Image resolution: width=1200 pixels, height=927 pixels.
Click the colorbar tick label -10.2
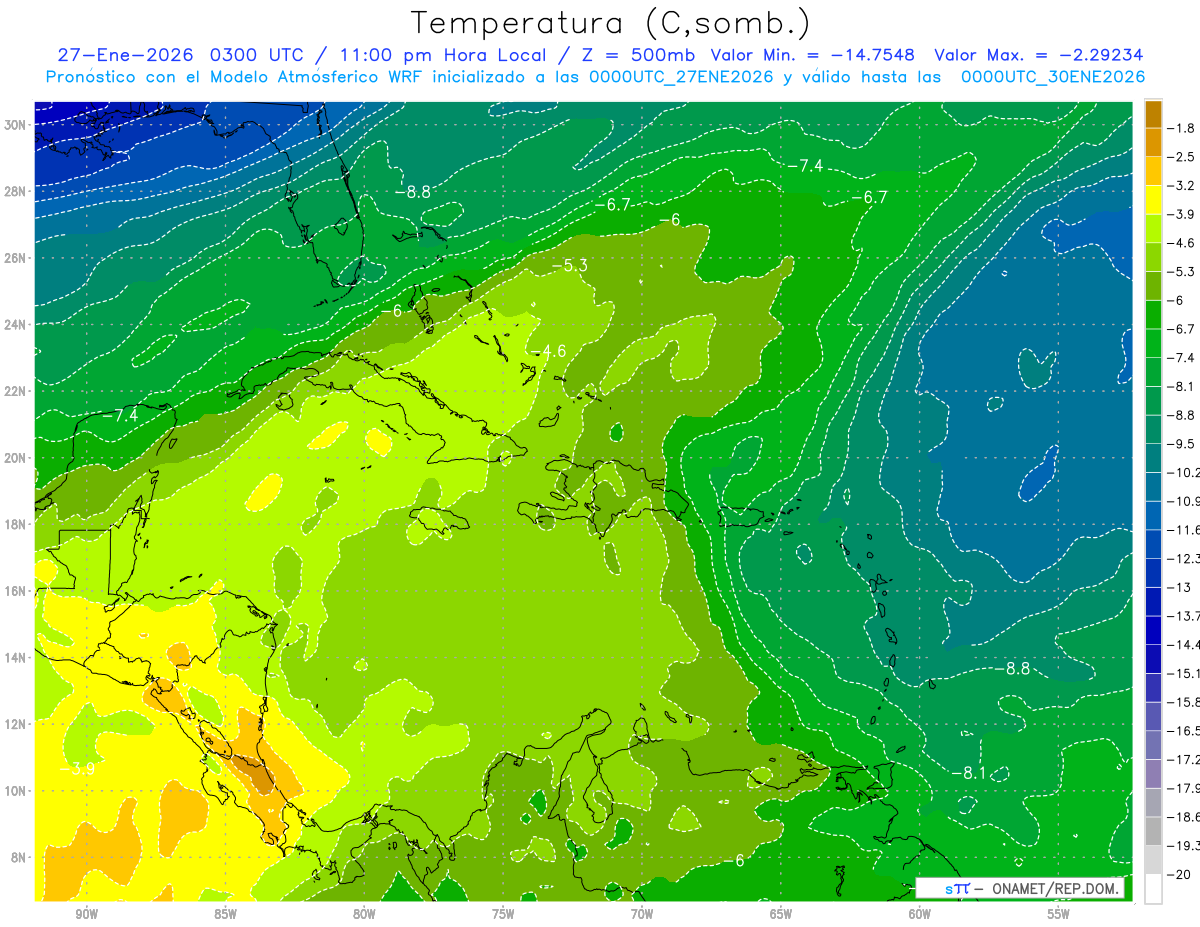pyautogui.click(x=1184, y=473)
